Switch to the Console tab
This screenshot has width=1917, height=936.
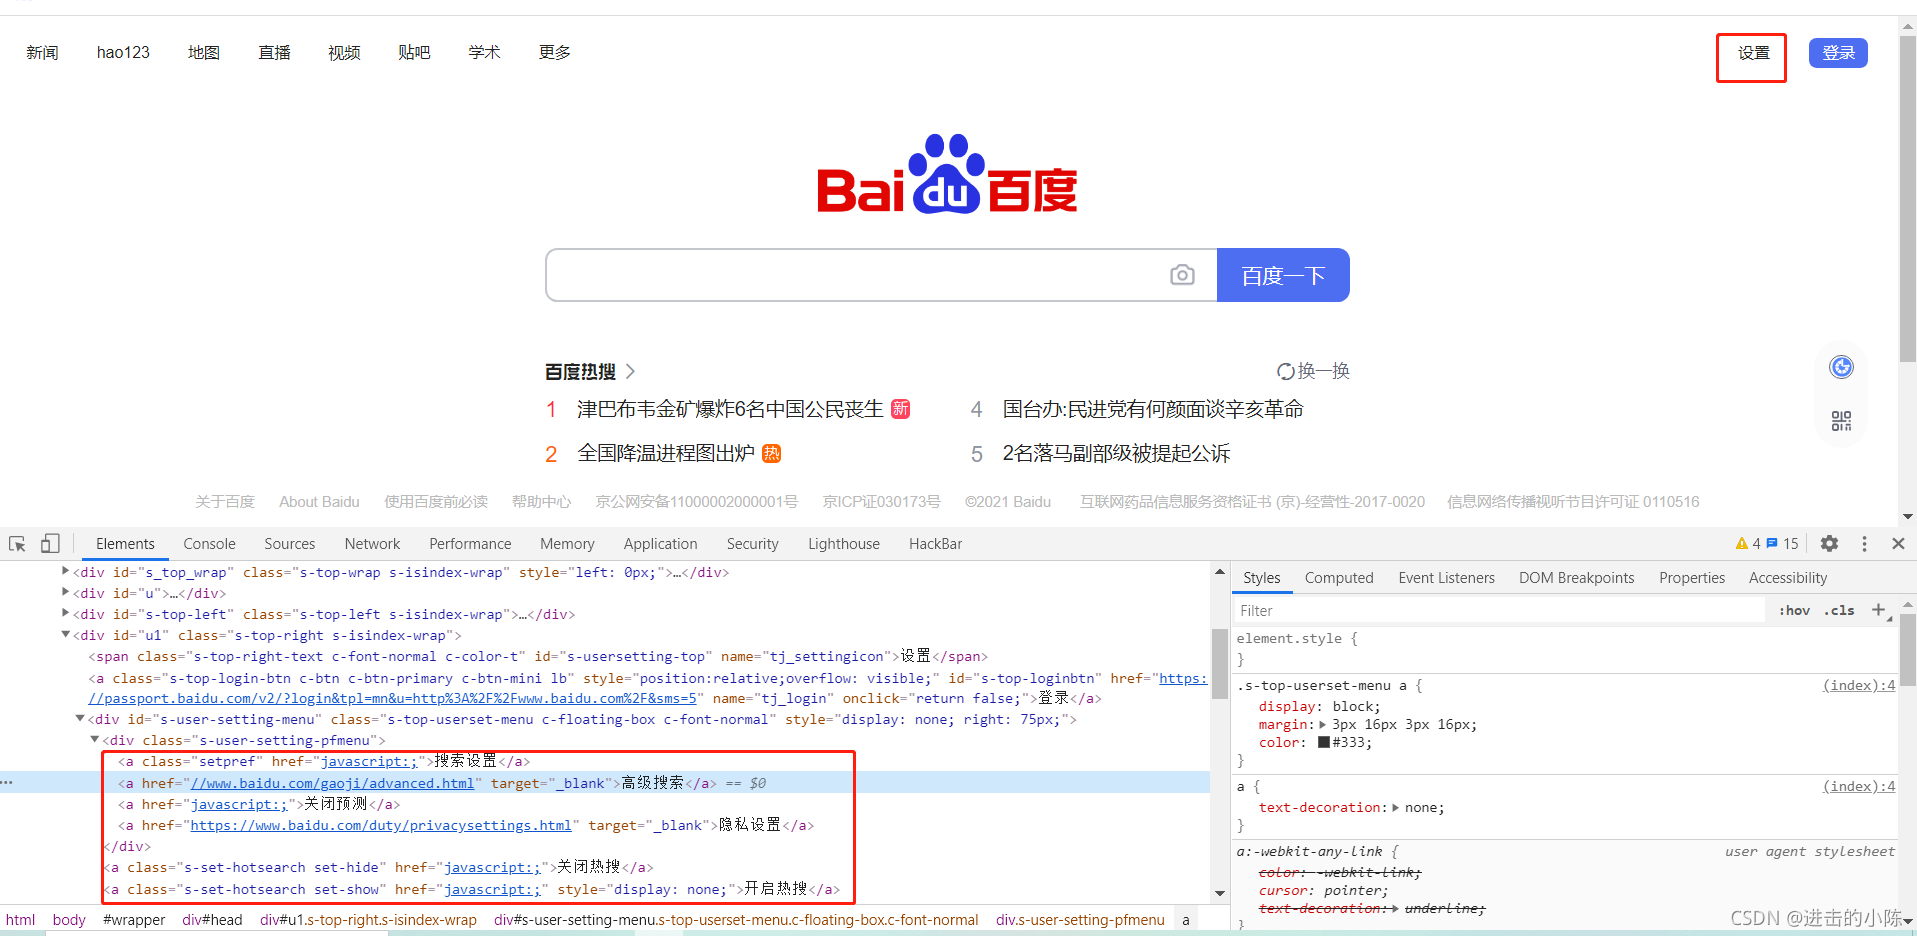coord(208,543)
